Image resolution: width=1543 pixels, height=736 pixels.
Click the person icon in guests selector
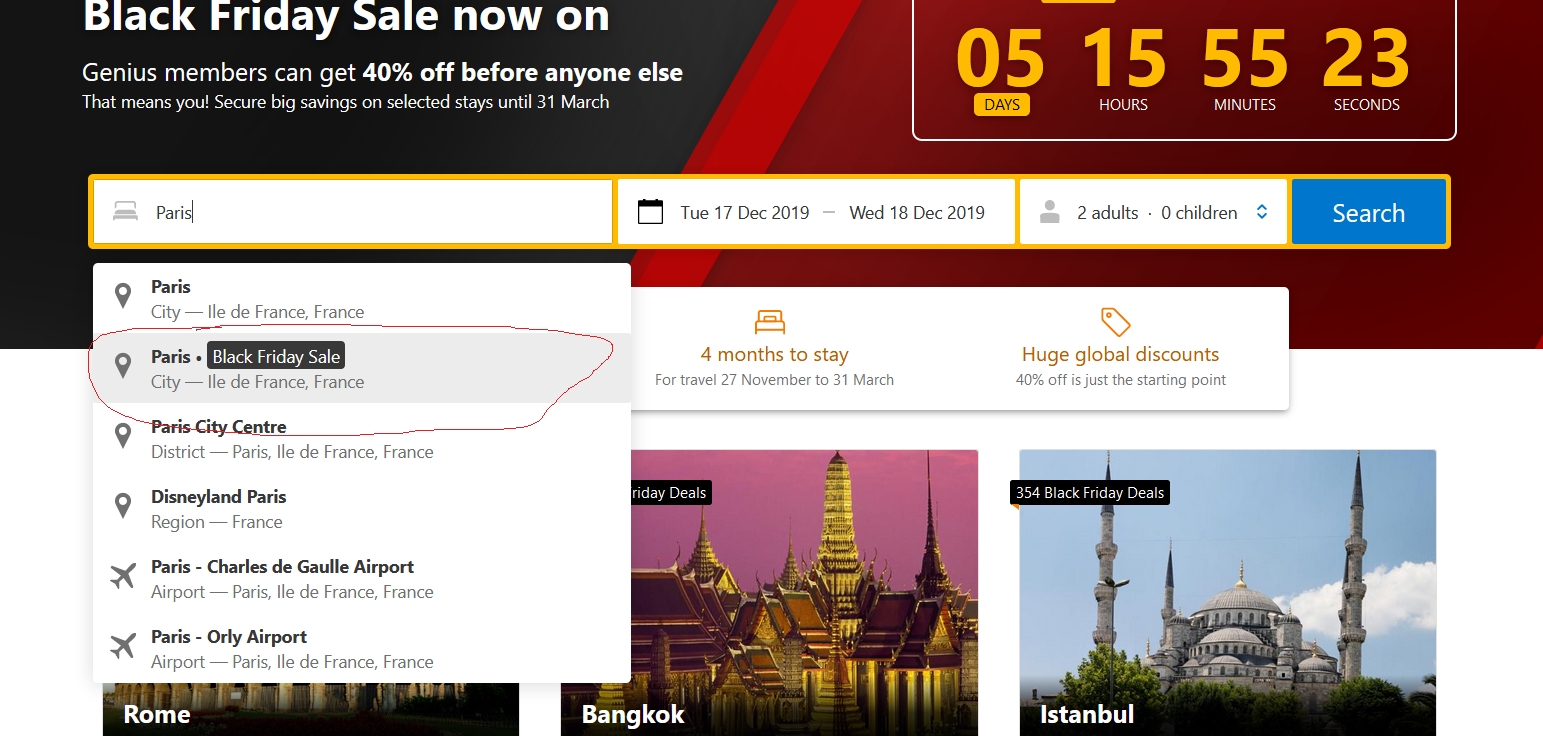(1049, 212)
